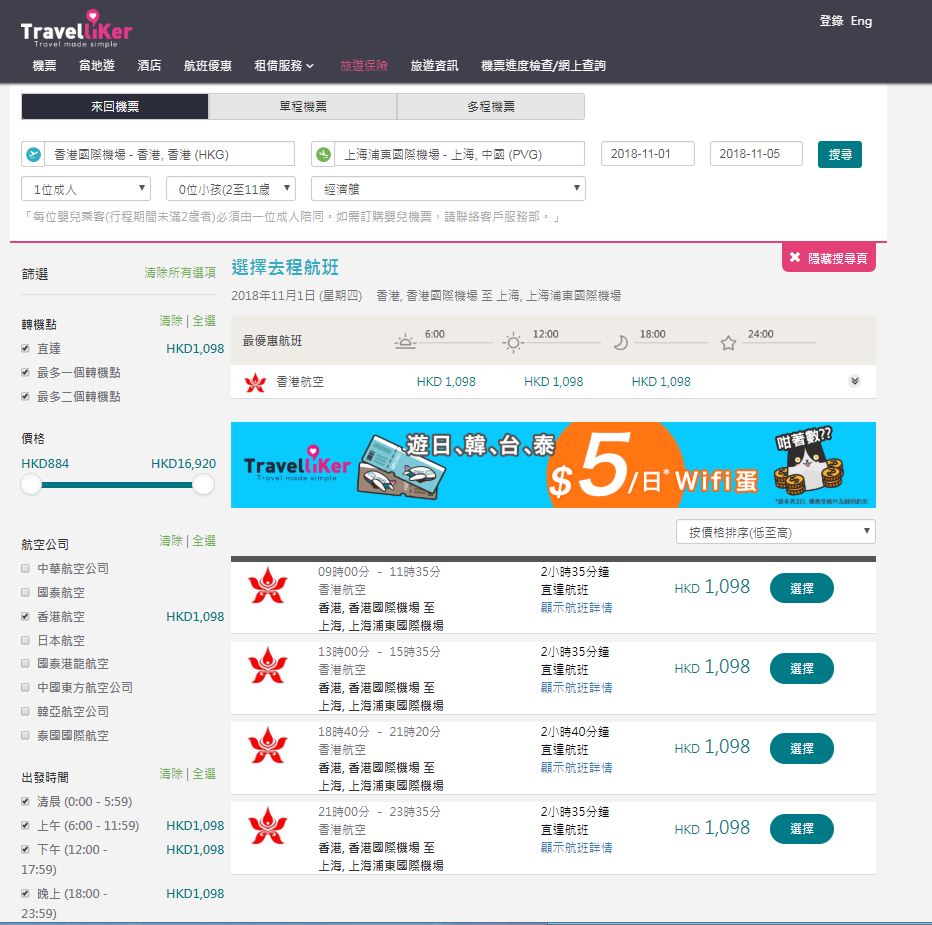Click the departure plane icon beside HKG field
The height and width of the screenshot is (925, 932).
(x=33, y=155)
